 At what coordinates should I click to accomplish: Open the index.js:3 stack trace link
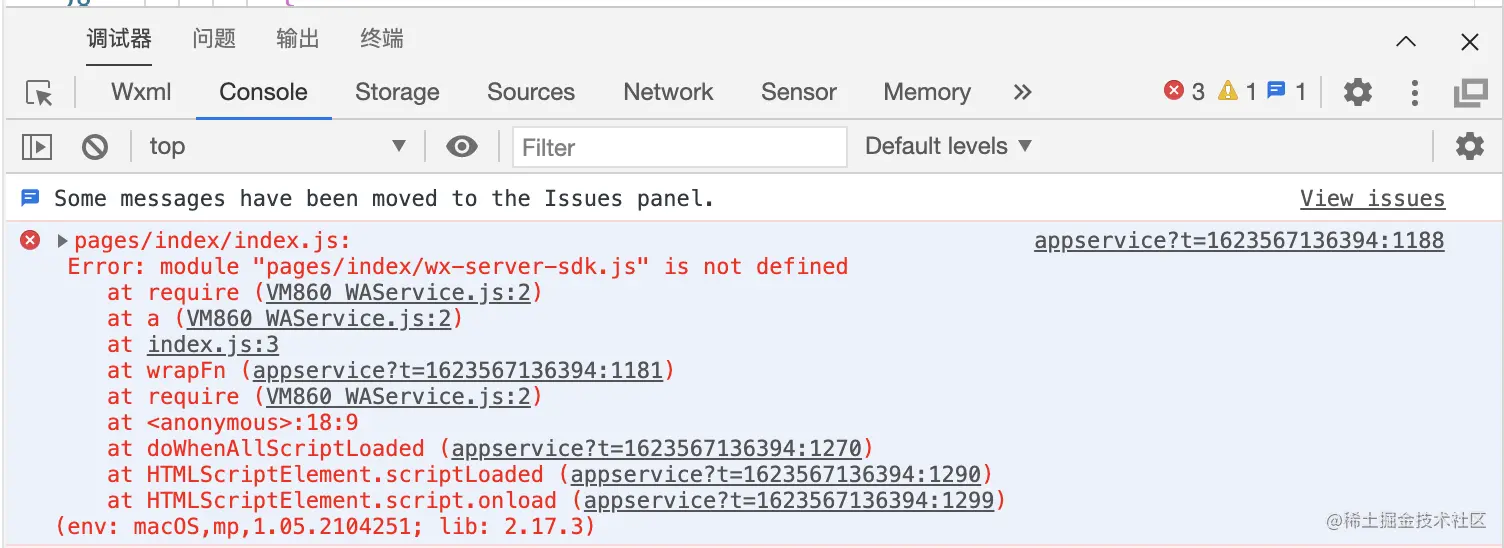click(x=213, y=345)
